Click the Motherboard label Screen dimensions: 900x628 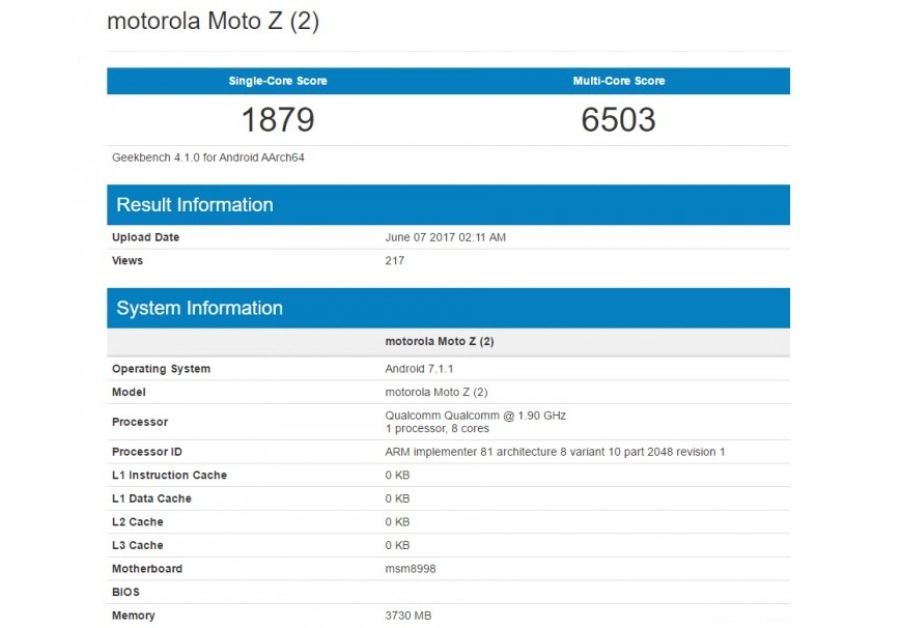pyautogui.click(x=147, y=569)
